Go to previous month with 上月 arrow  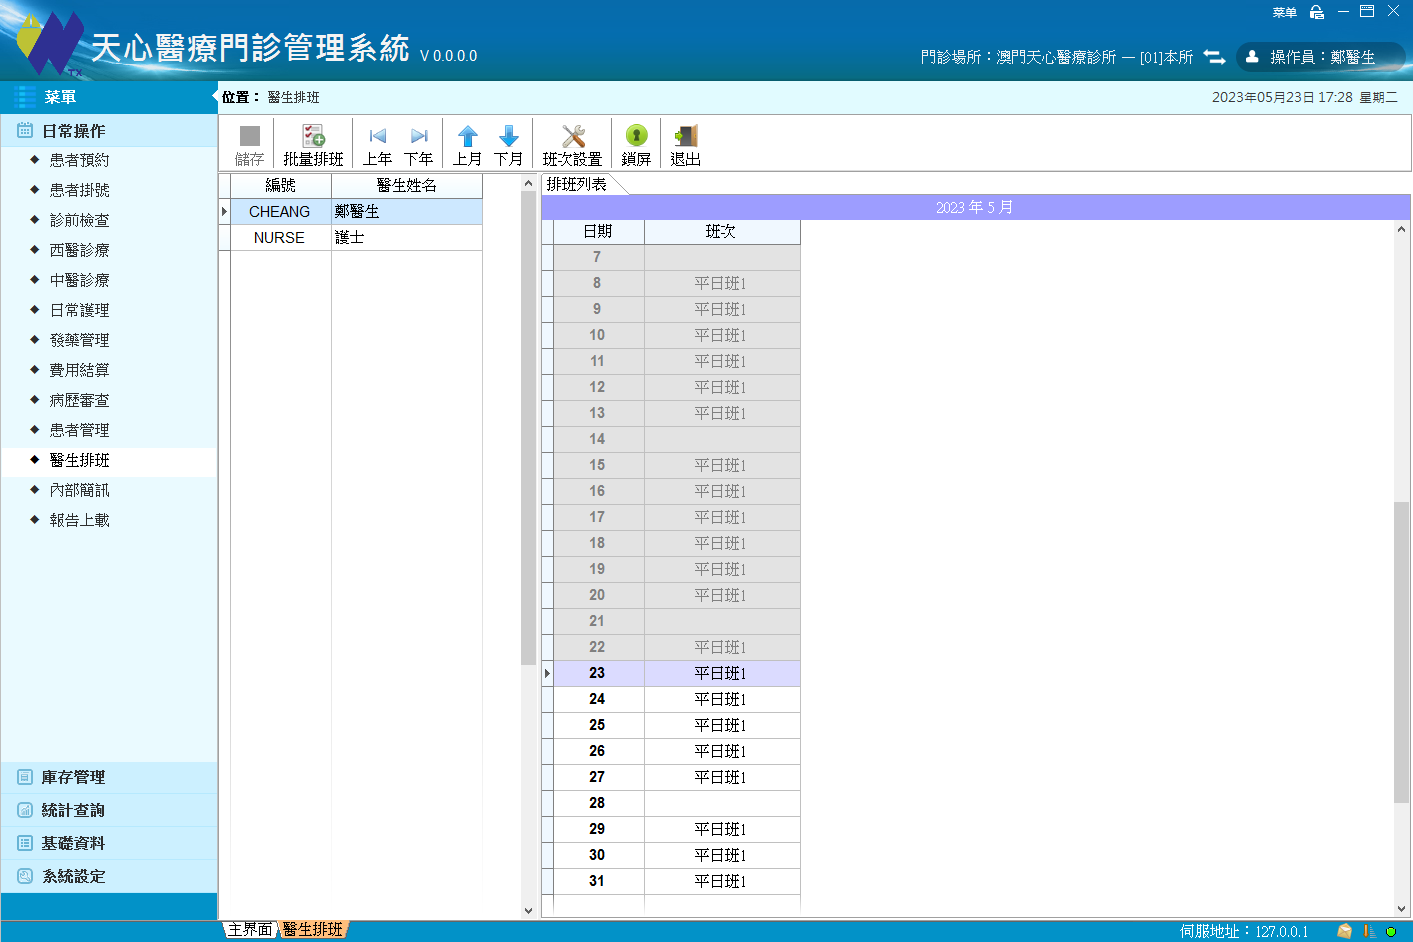[467, 145]
